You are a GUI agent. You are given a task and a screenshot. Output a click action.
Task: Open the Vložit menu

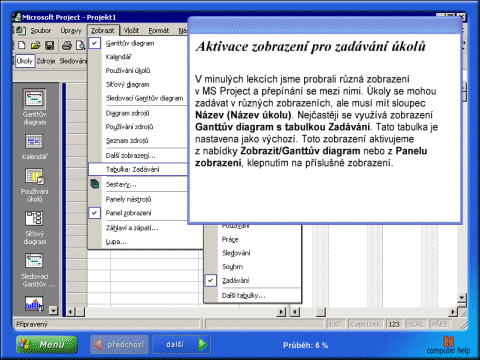pyautogui.click(x=131, y=31)
